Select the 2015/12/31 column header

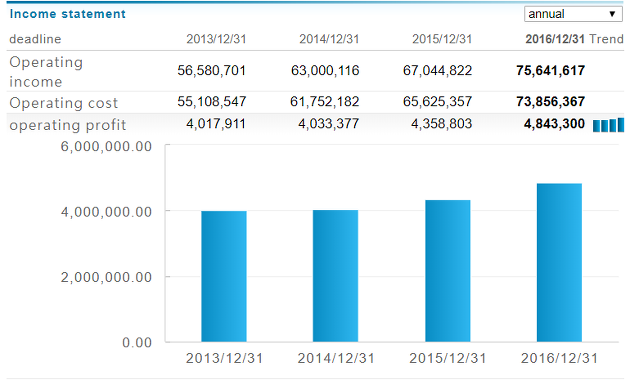pos(442,39)
